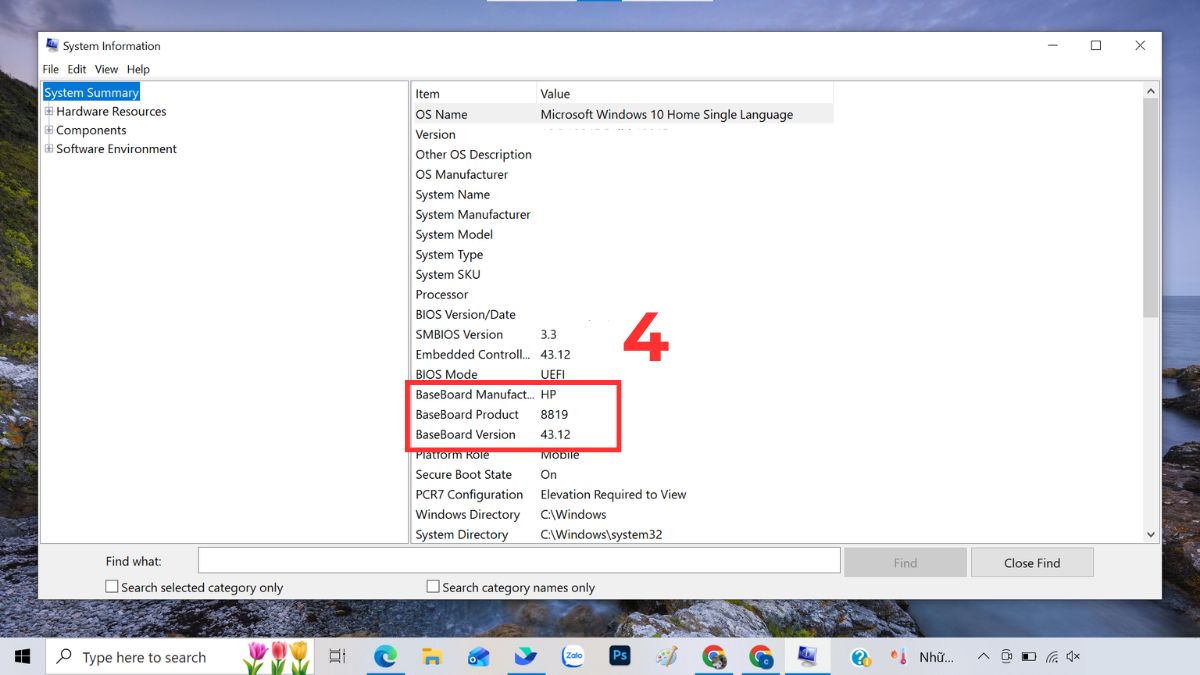1200x675 pixels.
Task: Click the Close Find button
Action: (1032, 562)
